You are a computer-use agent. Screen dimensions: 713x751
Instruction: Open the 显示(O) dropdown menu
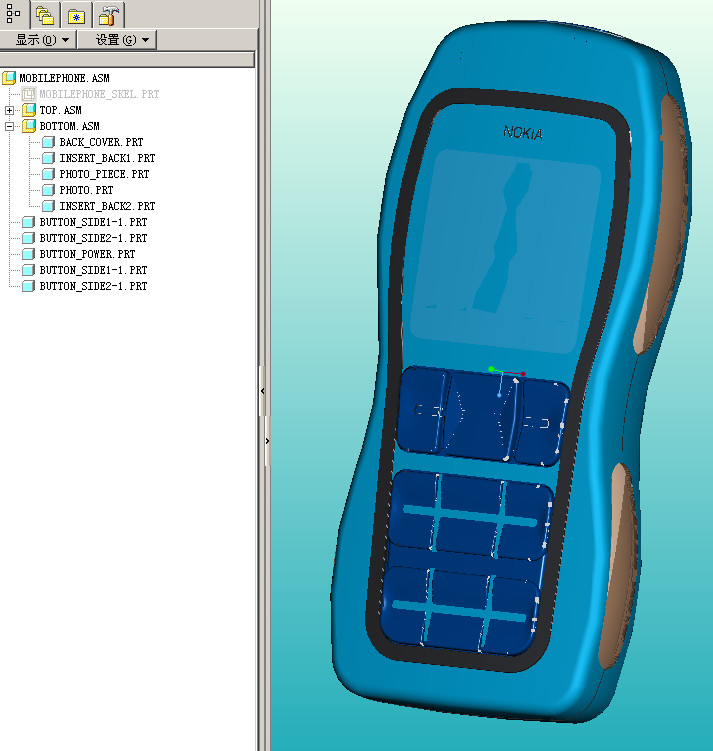(37, 40)
